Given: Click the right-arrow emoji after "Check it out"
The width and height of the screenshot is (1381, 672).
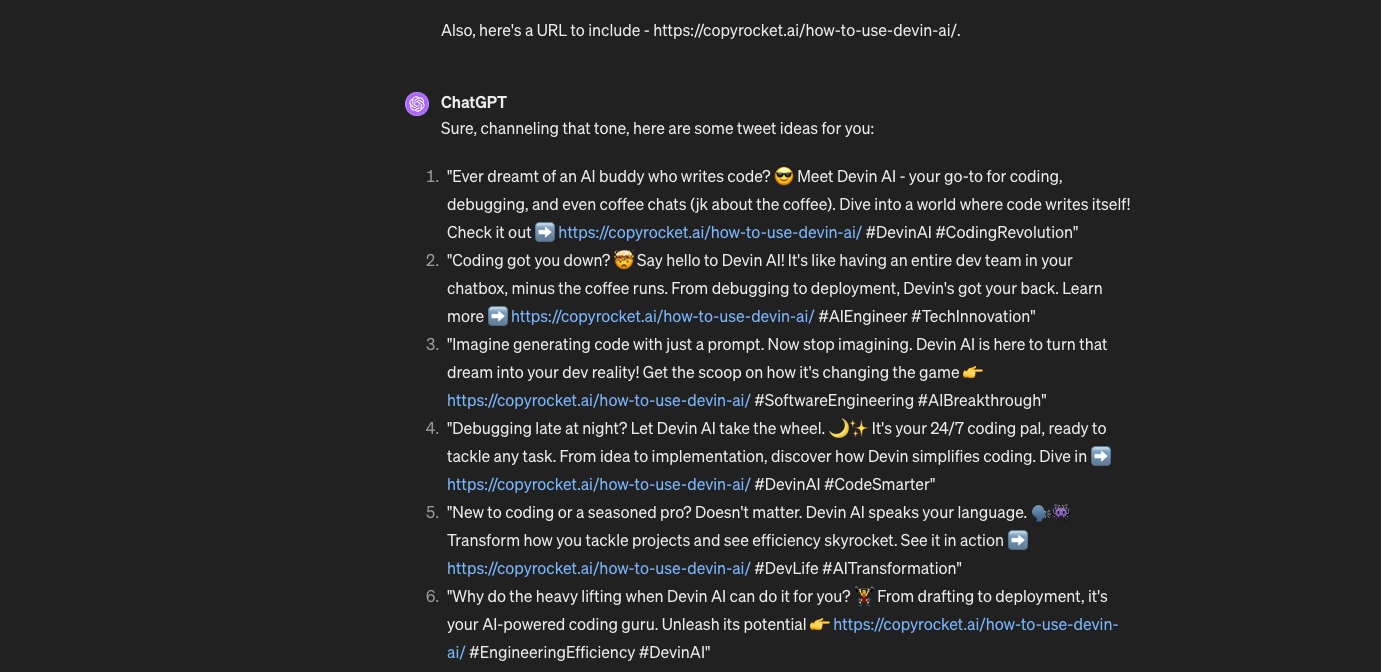Looking at the screenshot, I should (545, 232).
